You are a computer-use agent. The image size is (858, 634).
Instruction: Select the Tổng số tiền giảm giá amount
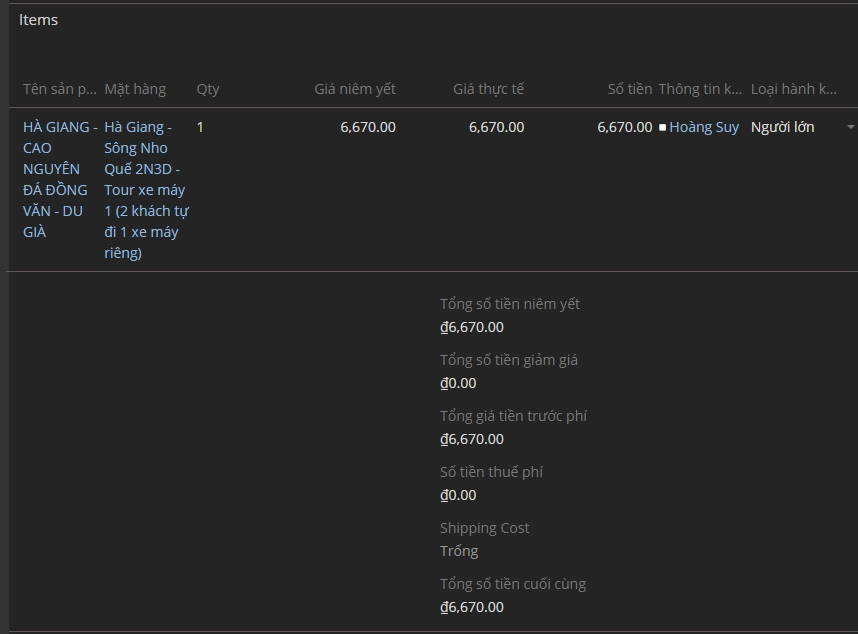tap(458, 383)
